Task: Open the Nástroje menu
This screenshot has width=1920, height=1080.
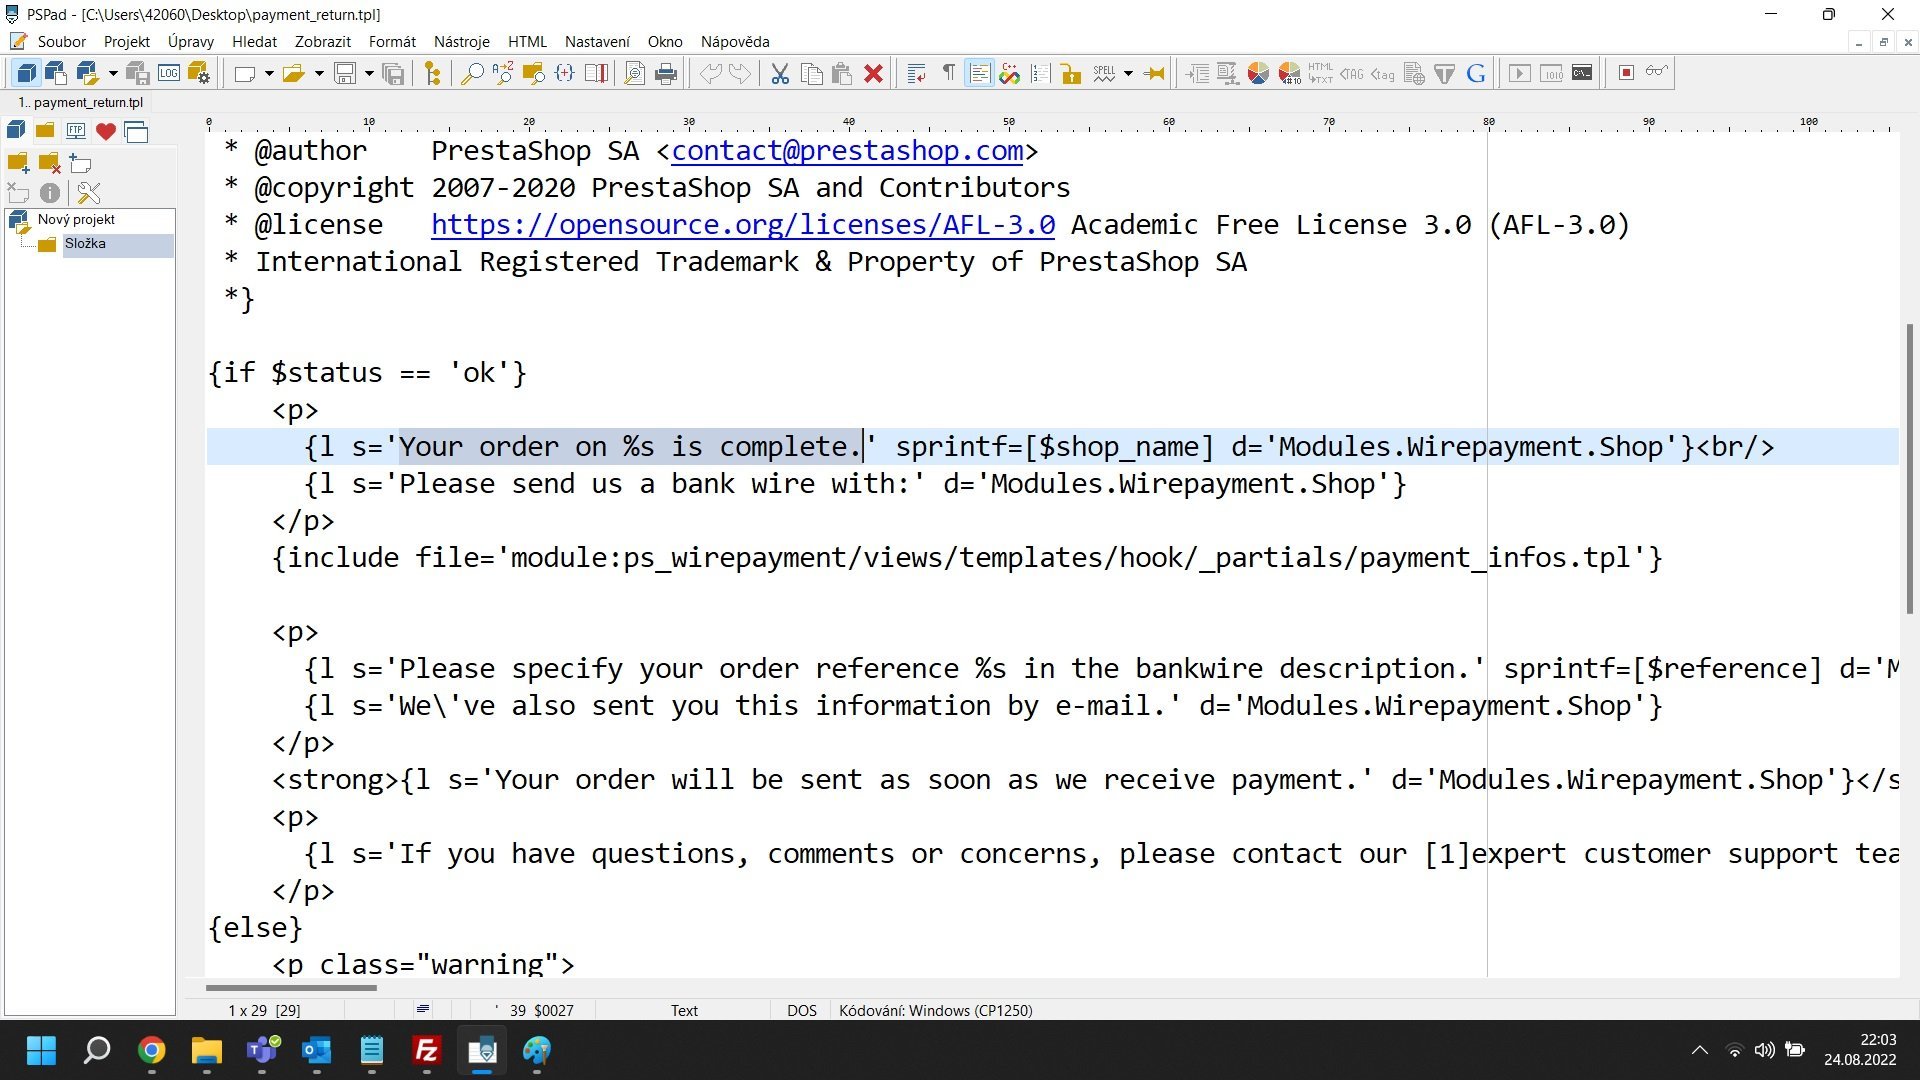Action: (x=461, y=41)
